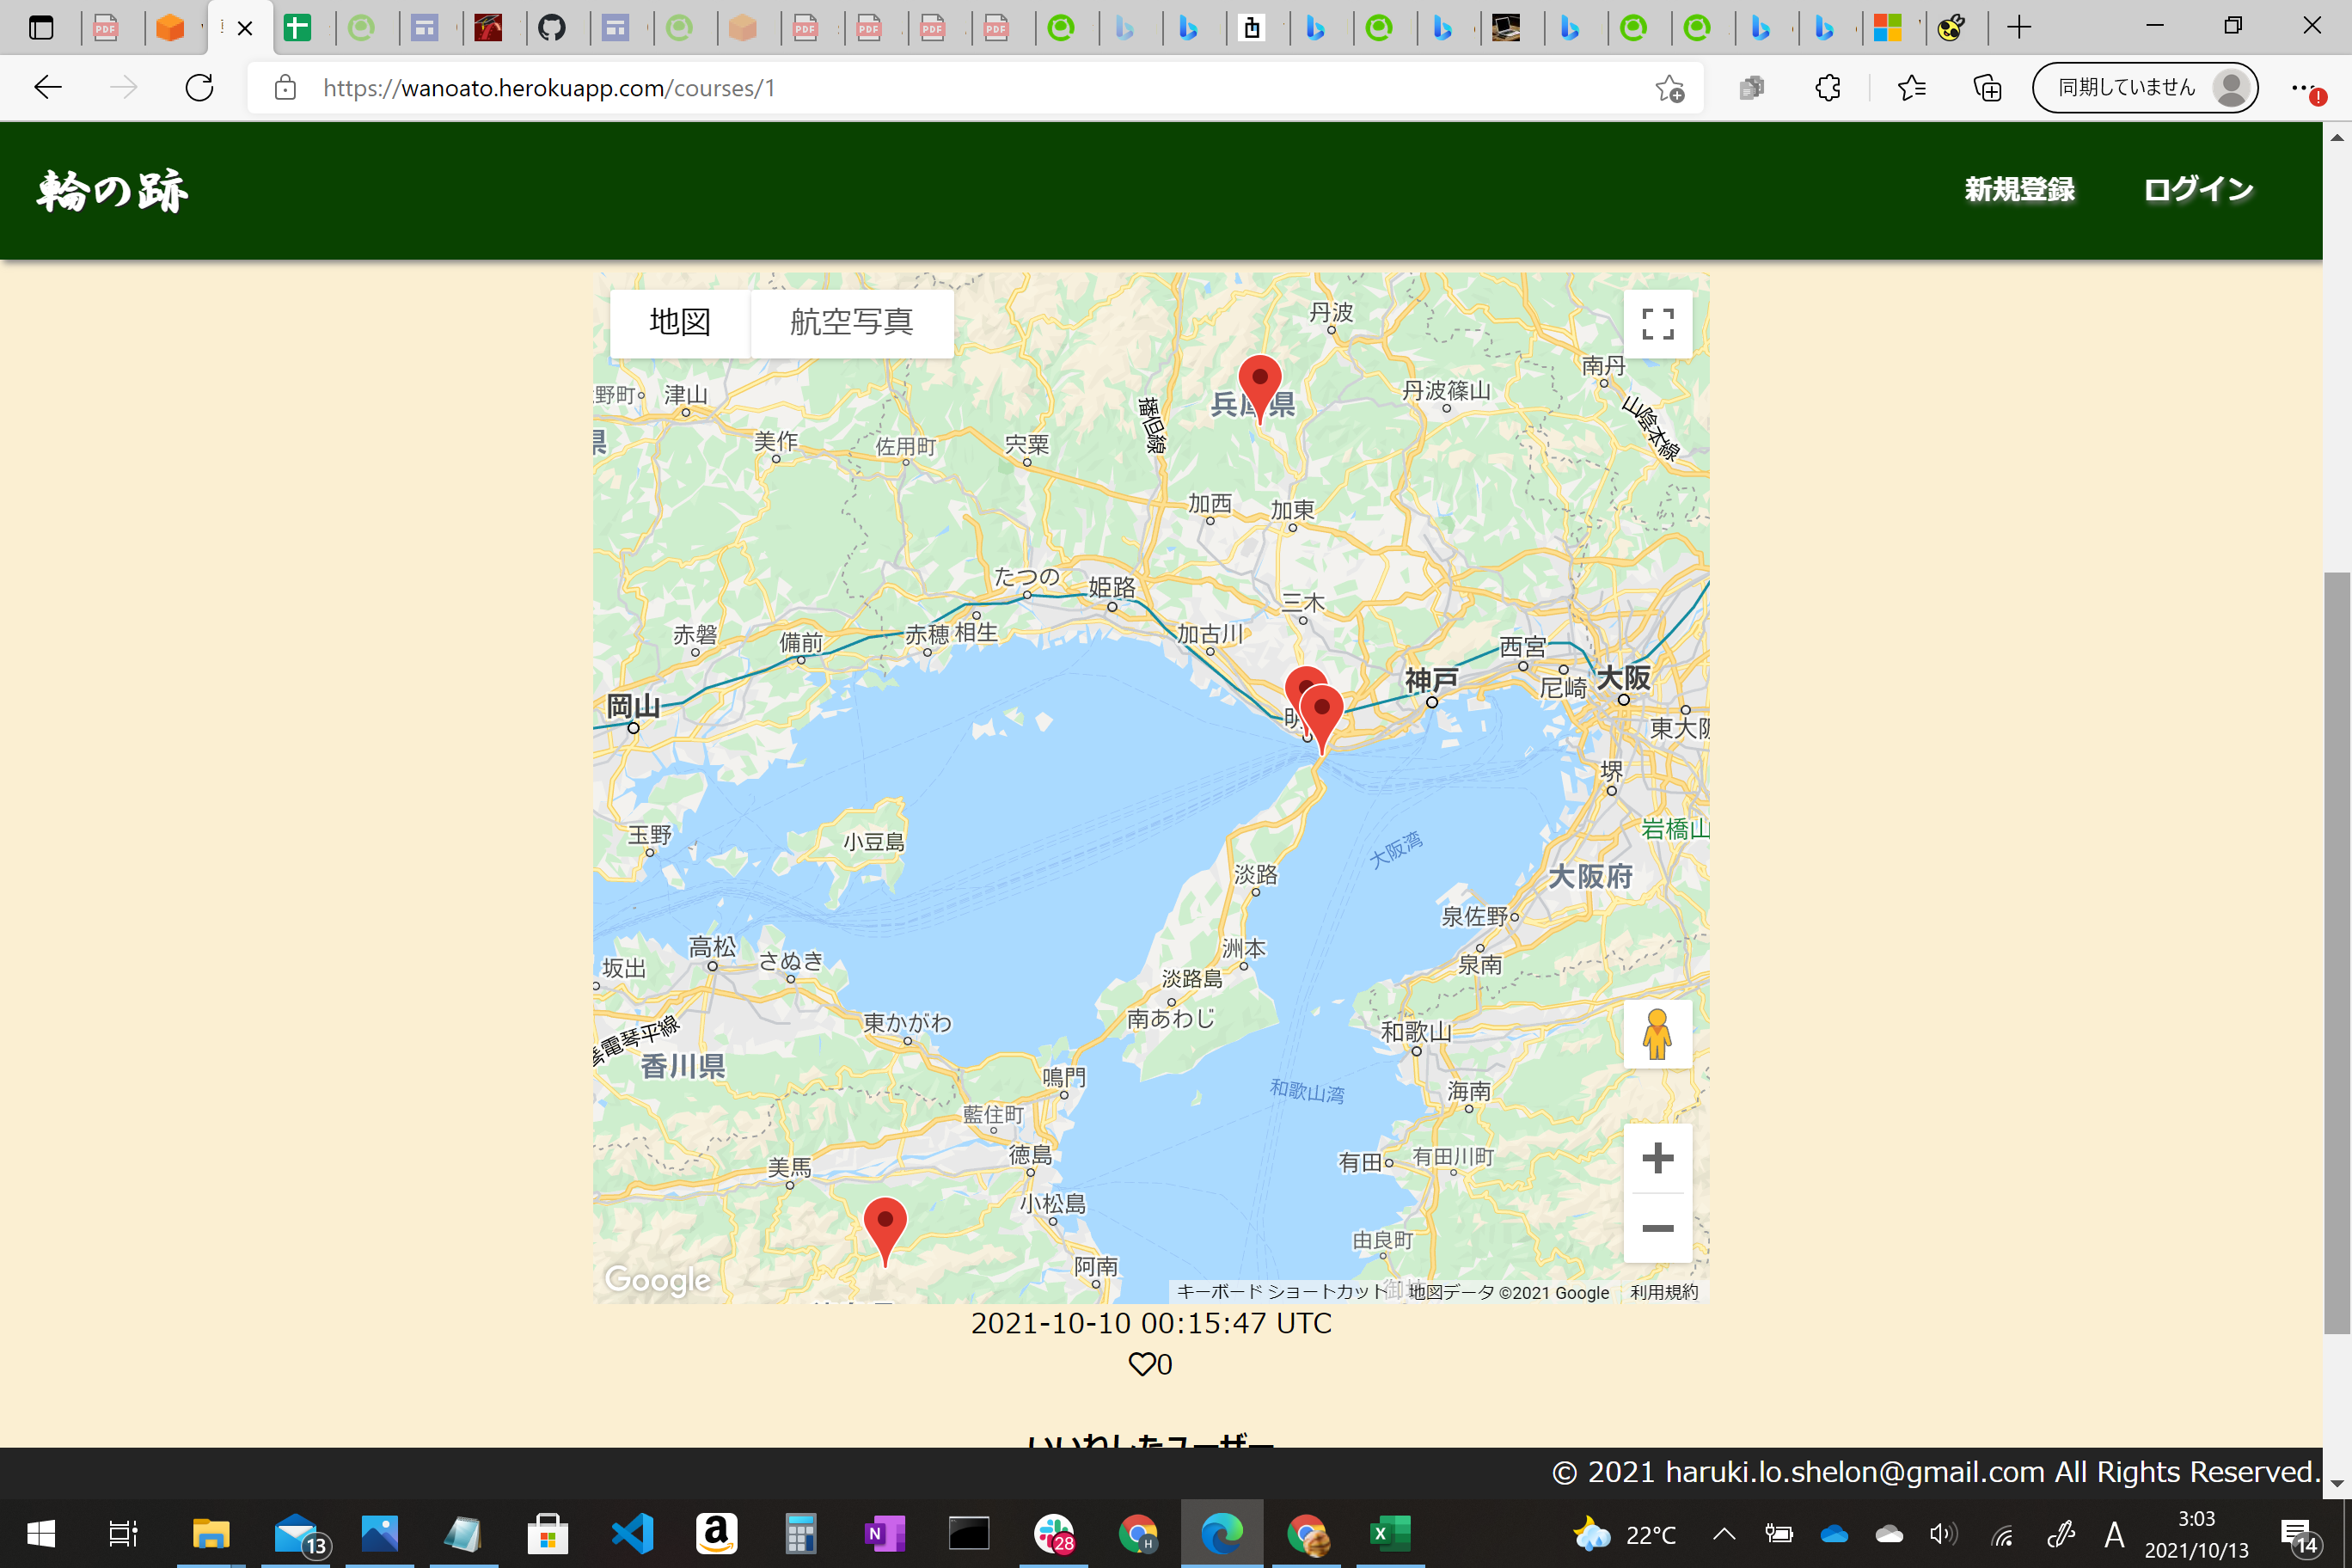Toggle fullscreen map view

pyautogui.click(x=1657, y=323)
